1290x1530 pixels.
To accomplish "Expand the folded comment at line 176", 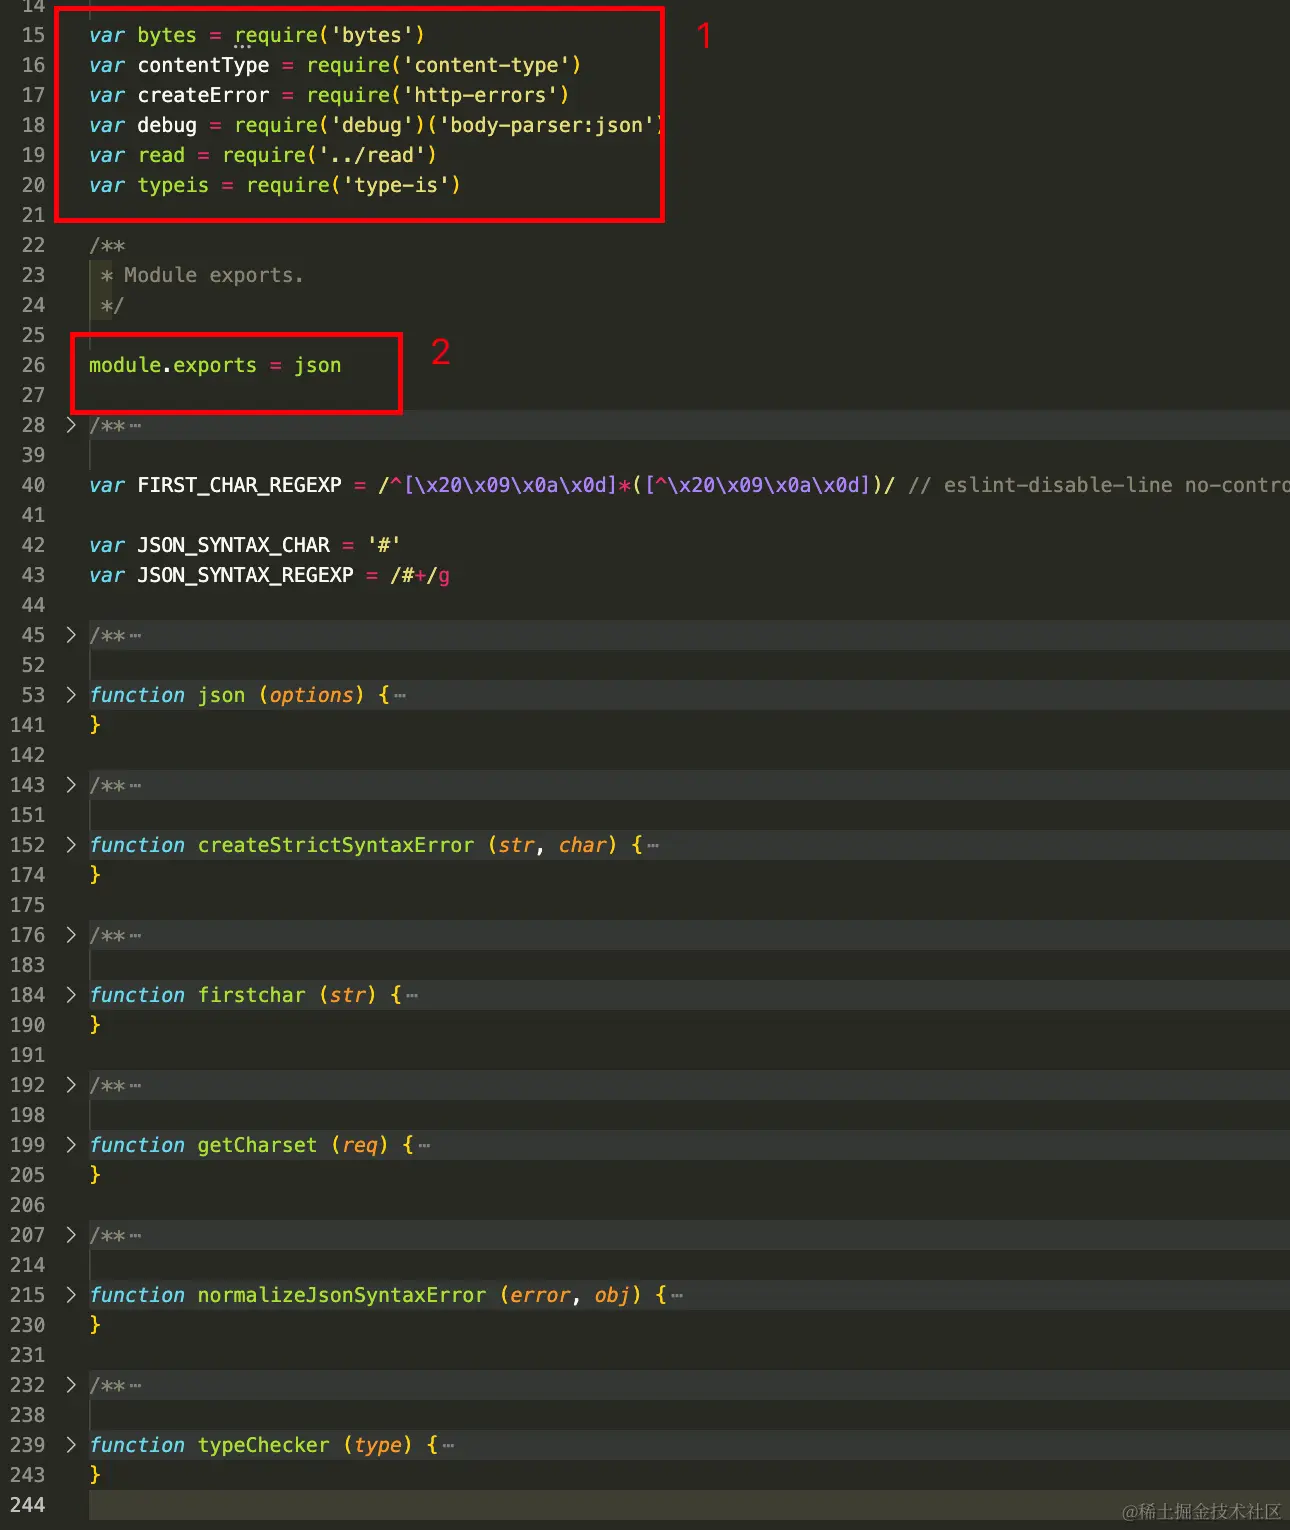I will pos(71,935).
